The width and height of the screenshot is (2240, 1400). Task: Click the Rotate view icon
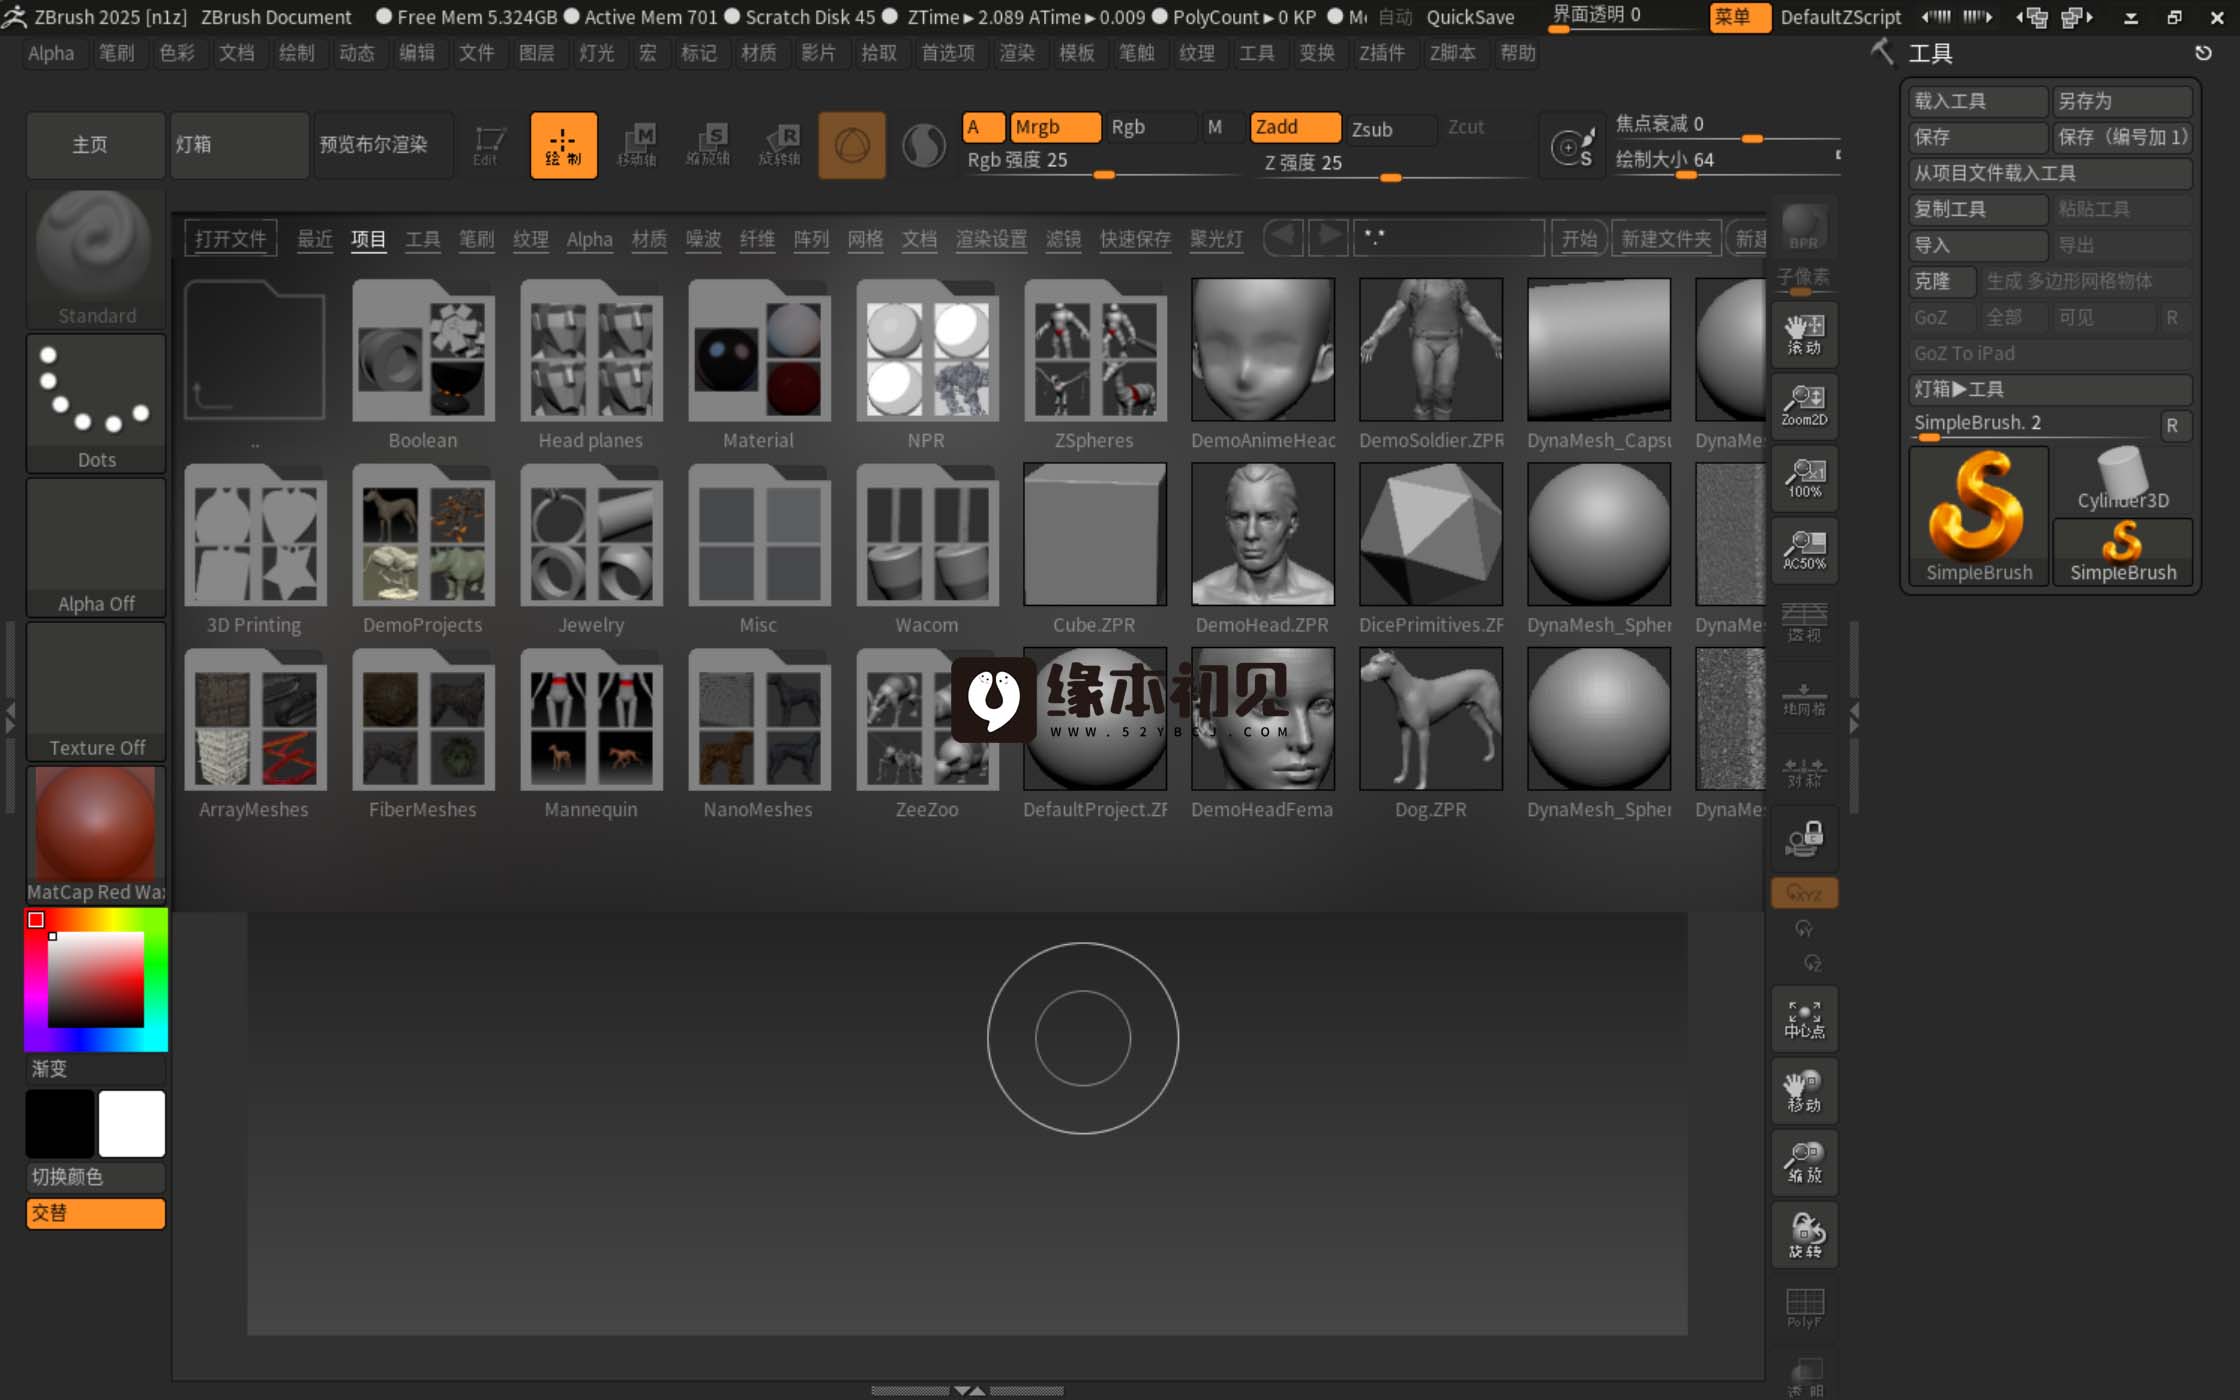tap(1804, 1236)
